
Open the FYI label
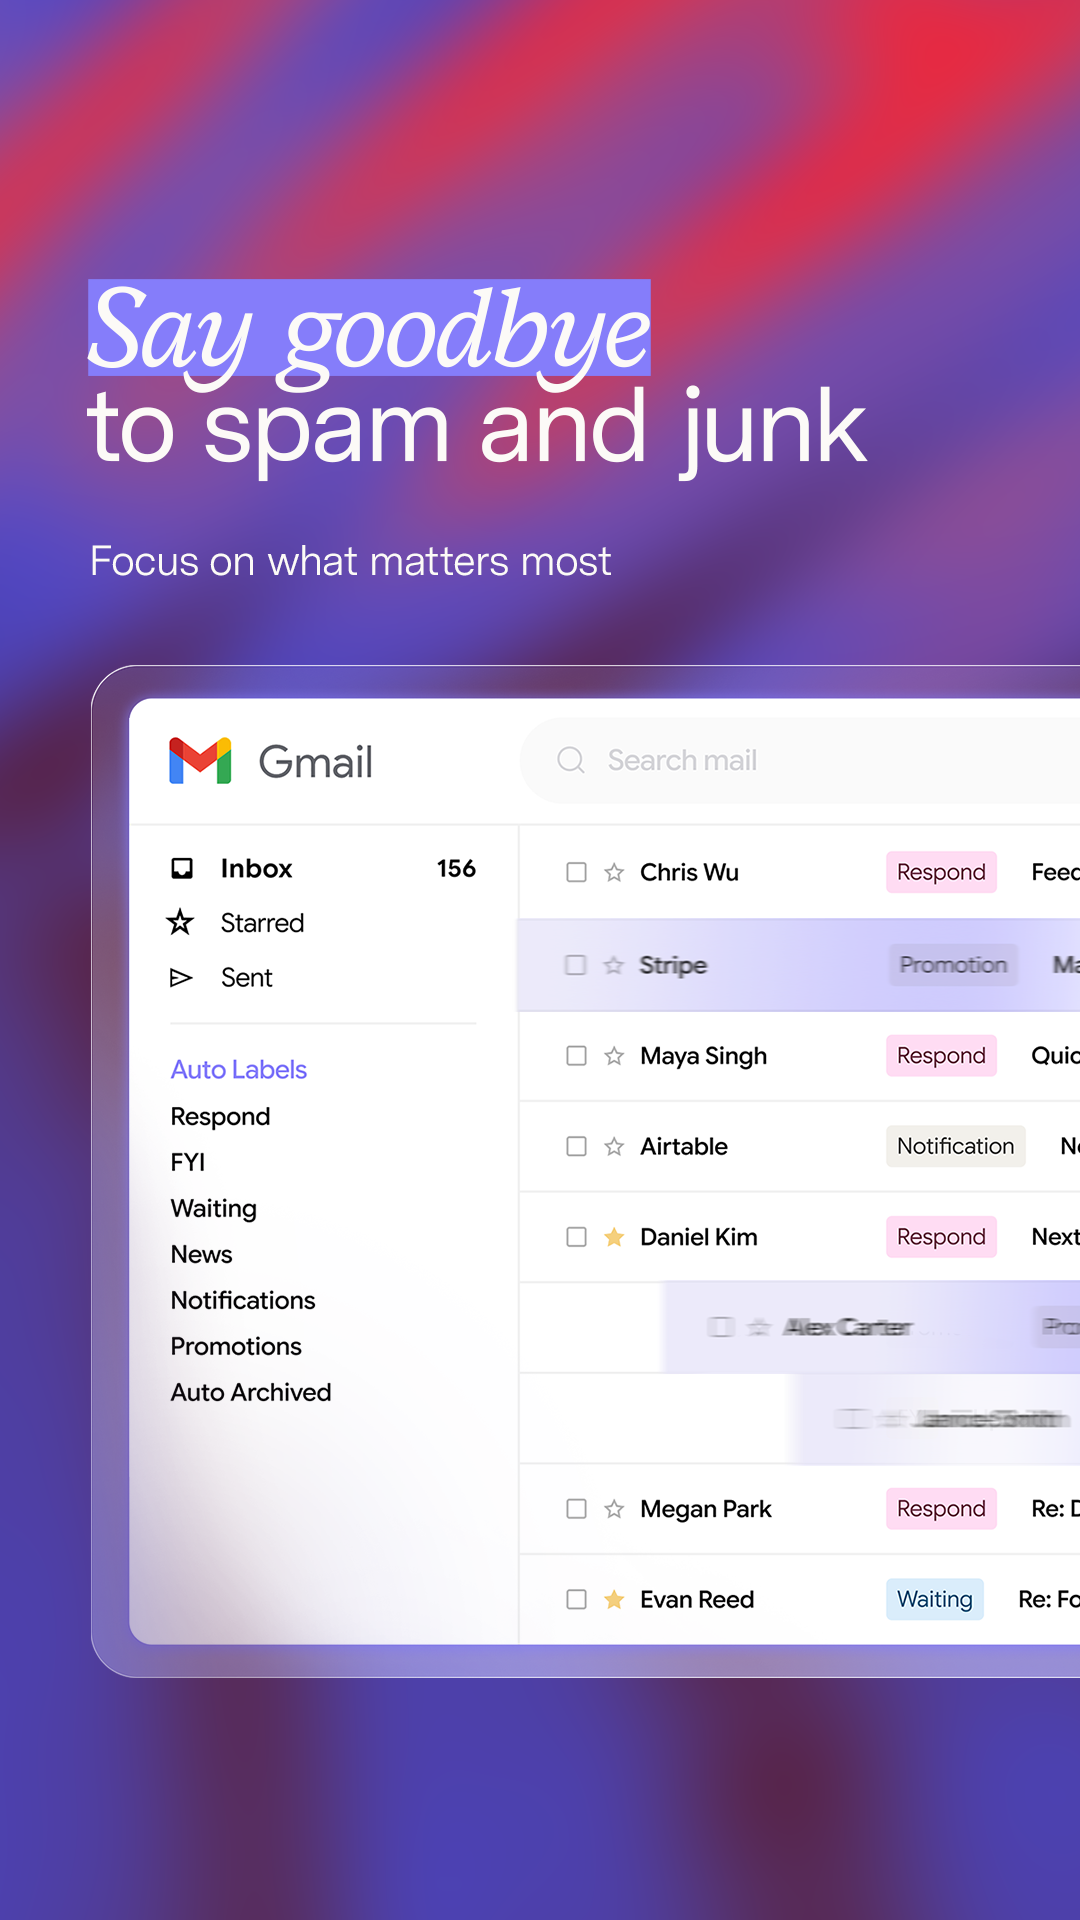(188, 1162)
